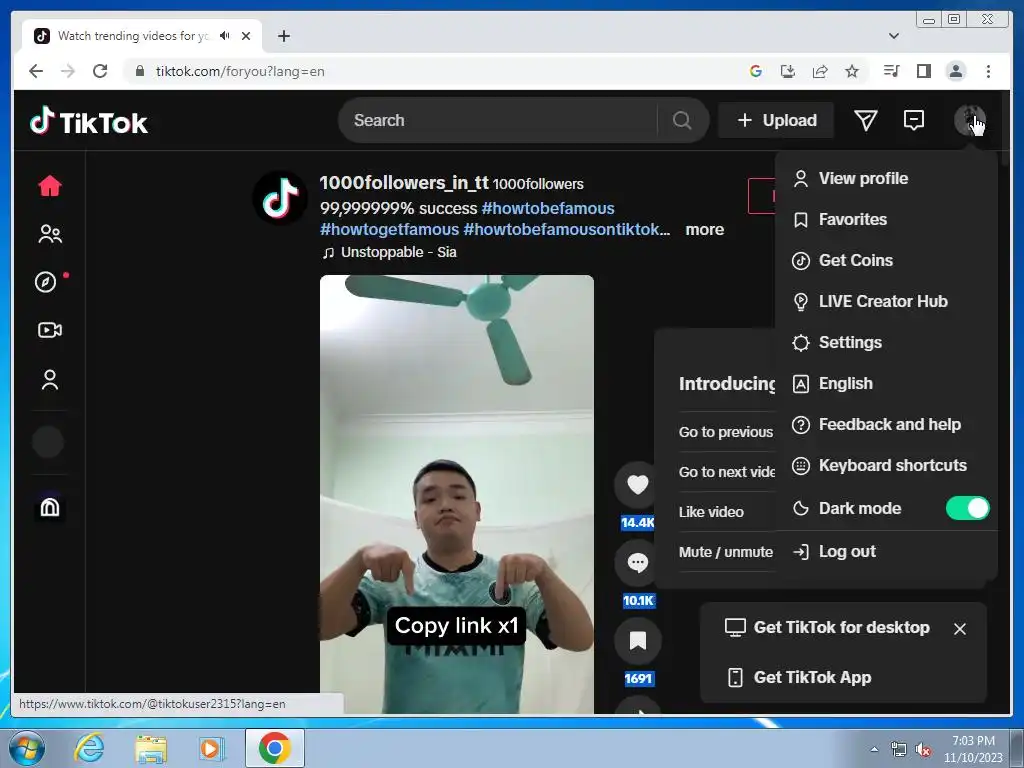Click the 1000followers_in_tt avatar
Image resolution: width=1024 pixels, height=768 pixels.
[x=281, y=198]
